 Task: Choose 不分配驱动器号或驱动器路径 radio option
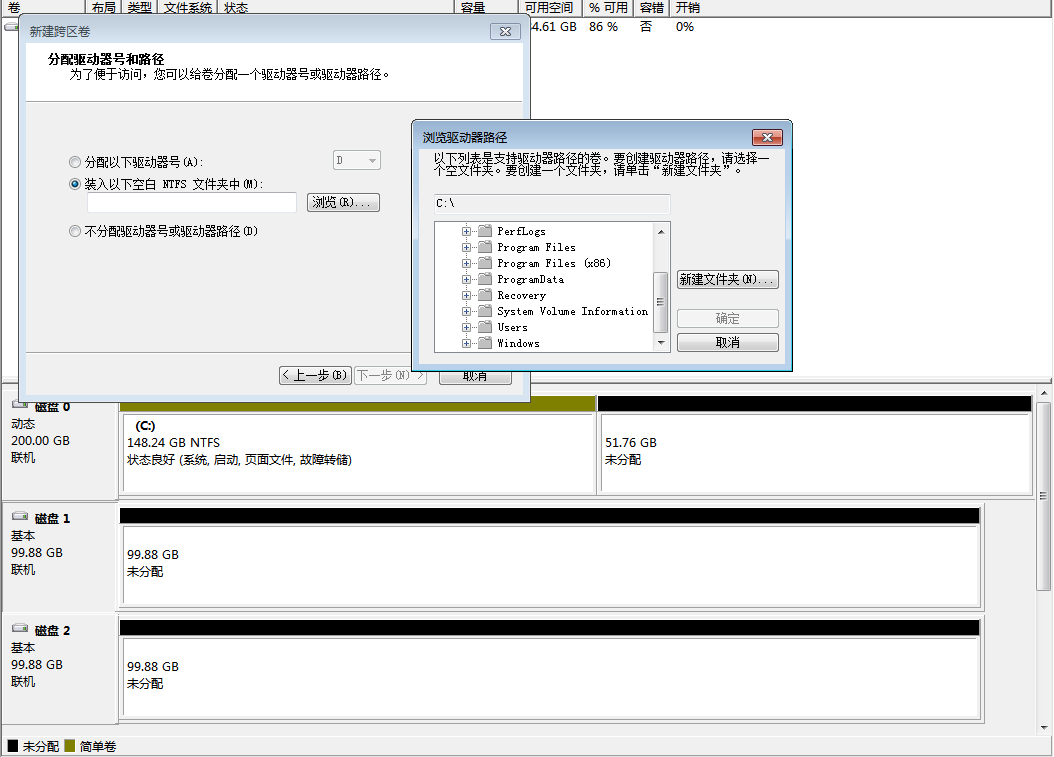pos(75,231)
